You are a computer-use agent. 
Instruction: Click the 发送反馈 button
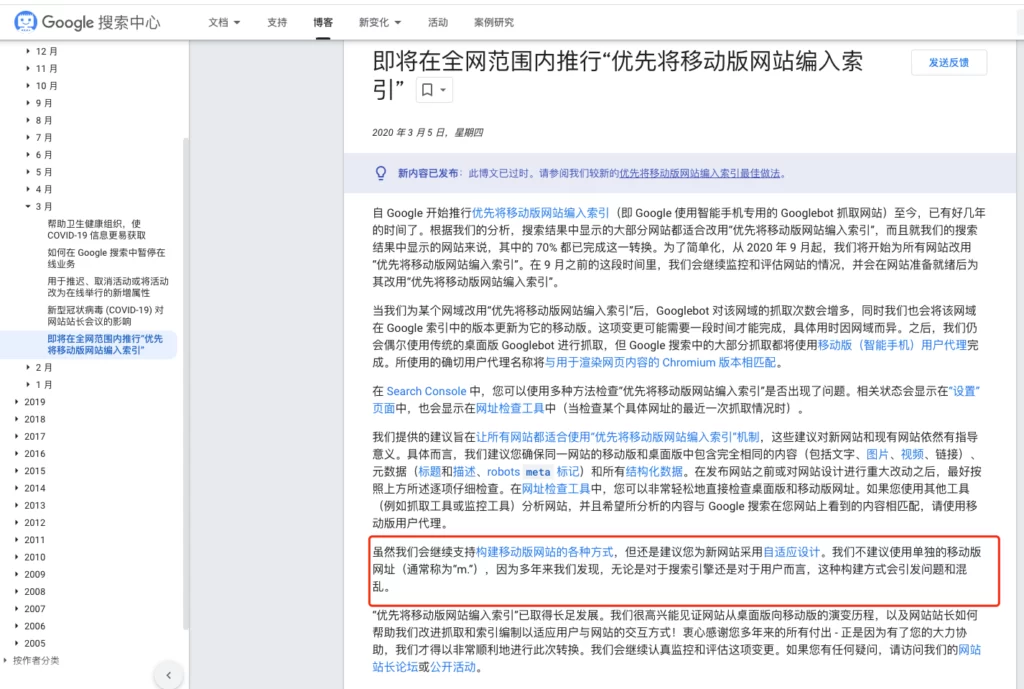[949, 63]
